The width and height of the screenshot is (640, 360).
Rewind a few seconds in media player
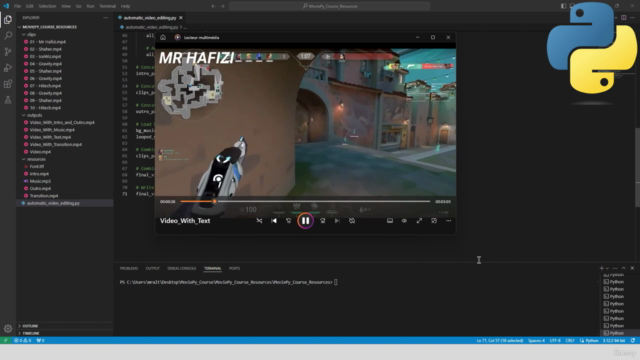click(289, 221)
